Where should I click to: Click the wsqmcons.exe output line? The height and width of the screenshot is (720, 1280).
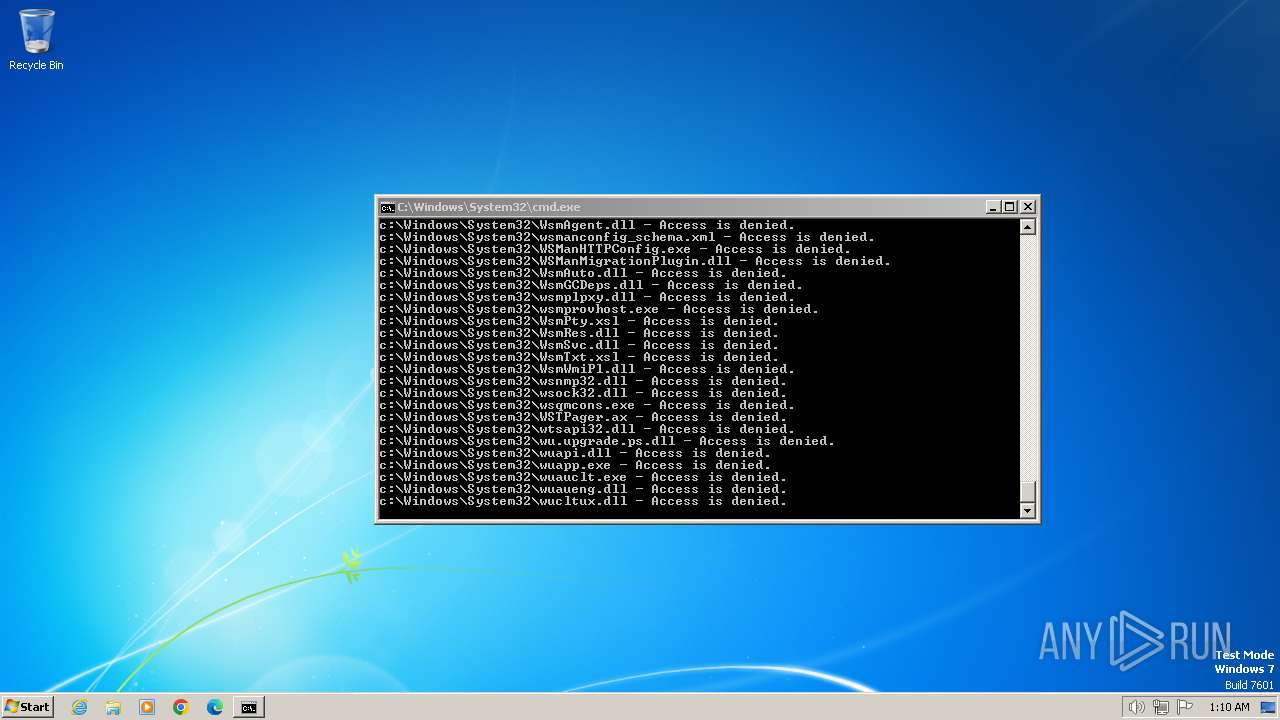point(587,405)
